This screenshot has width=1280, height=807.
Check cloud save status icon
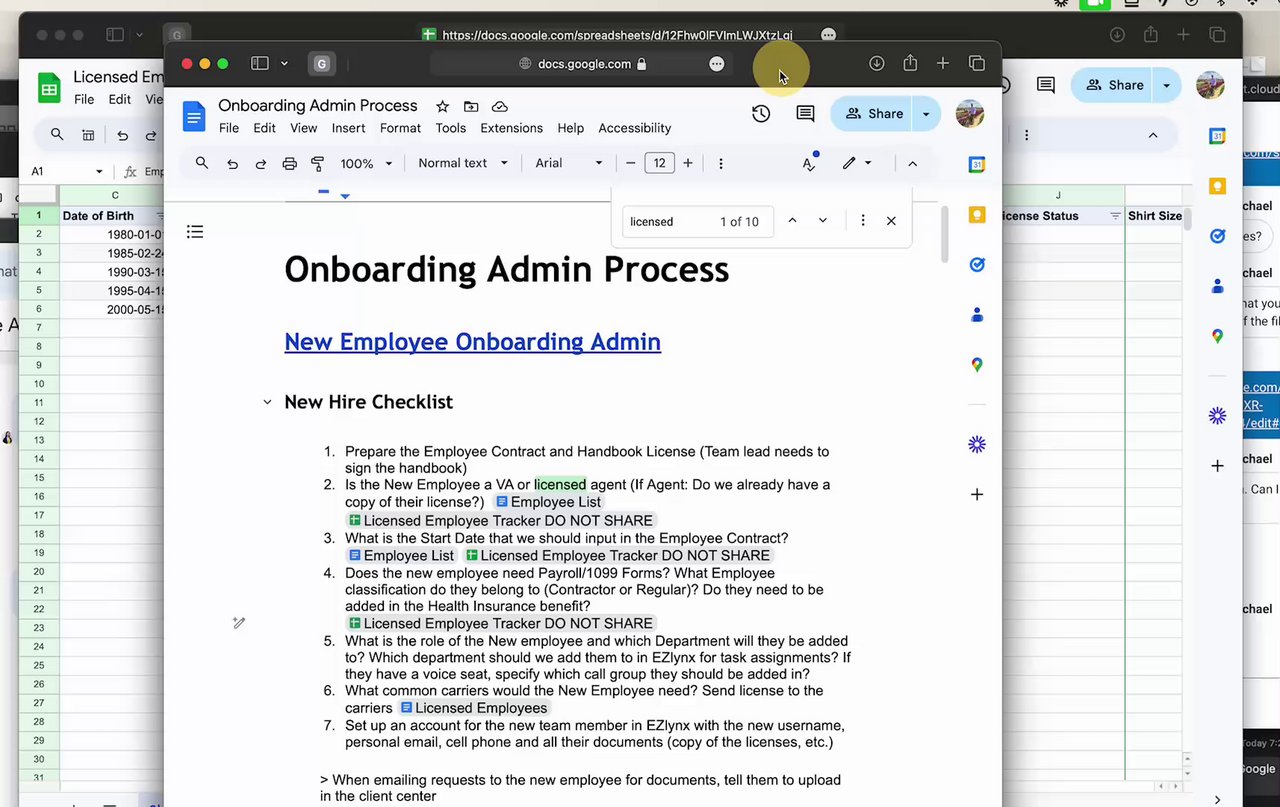[500, 106]
